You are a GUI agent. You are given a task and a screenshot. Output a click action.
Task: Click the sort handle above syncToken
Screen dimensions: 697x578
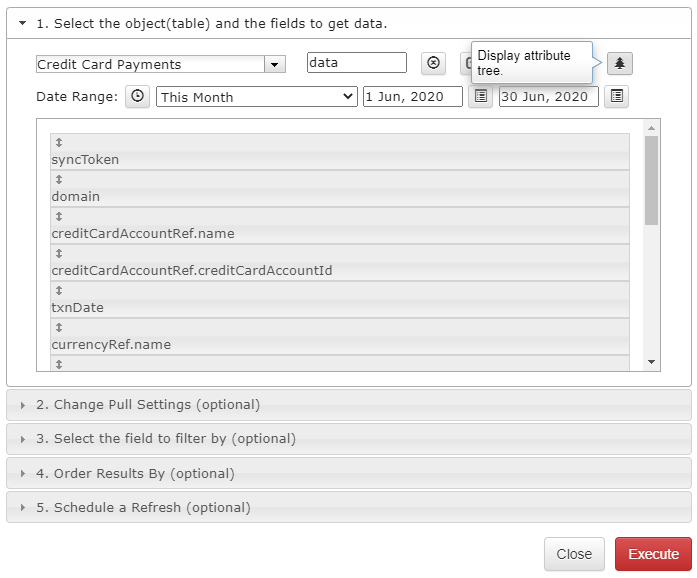(59, 143)
